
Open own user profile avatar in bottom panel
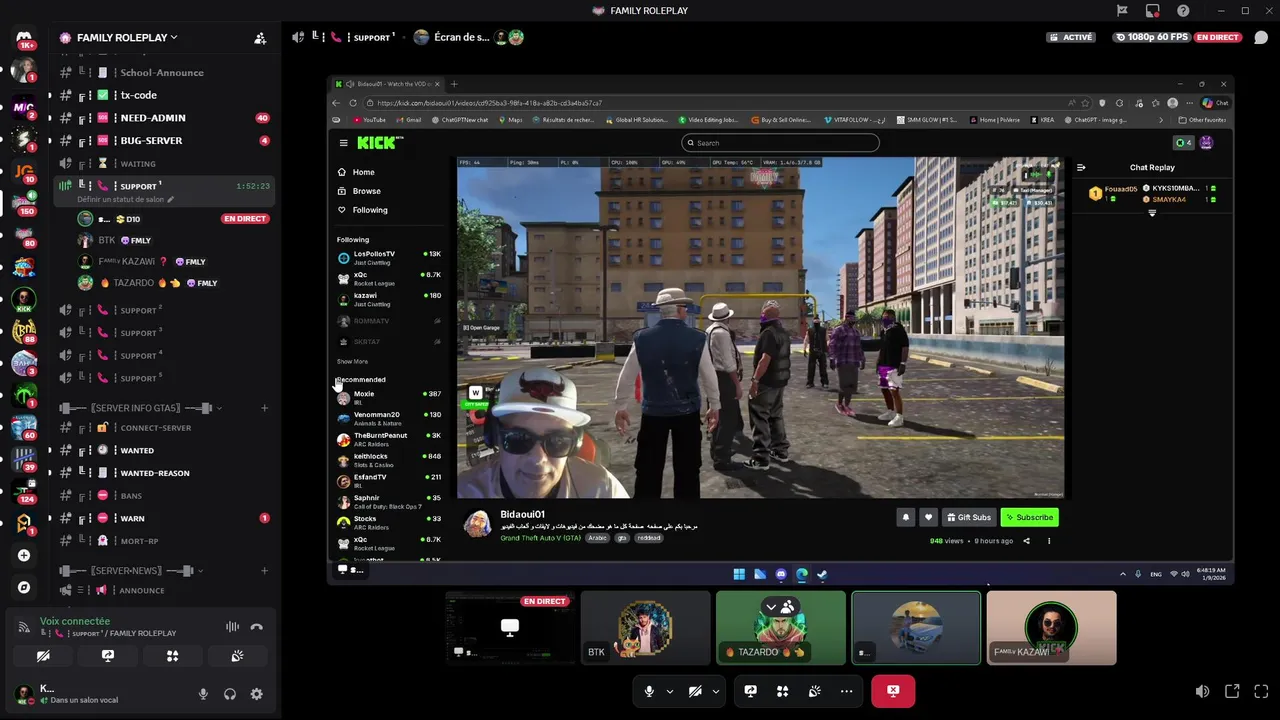coord(24,694)
